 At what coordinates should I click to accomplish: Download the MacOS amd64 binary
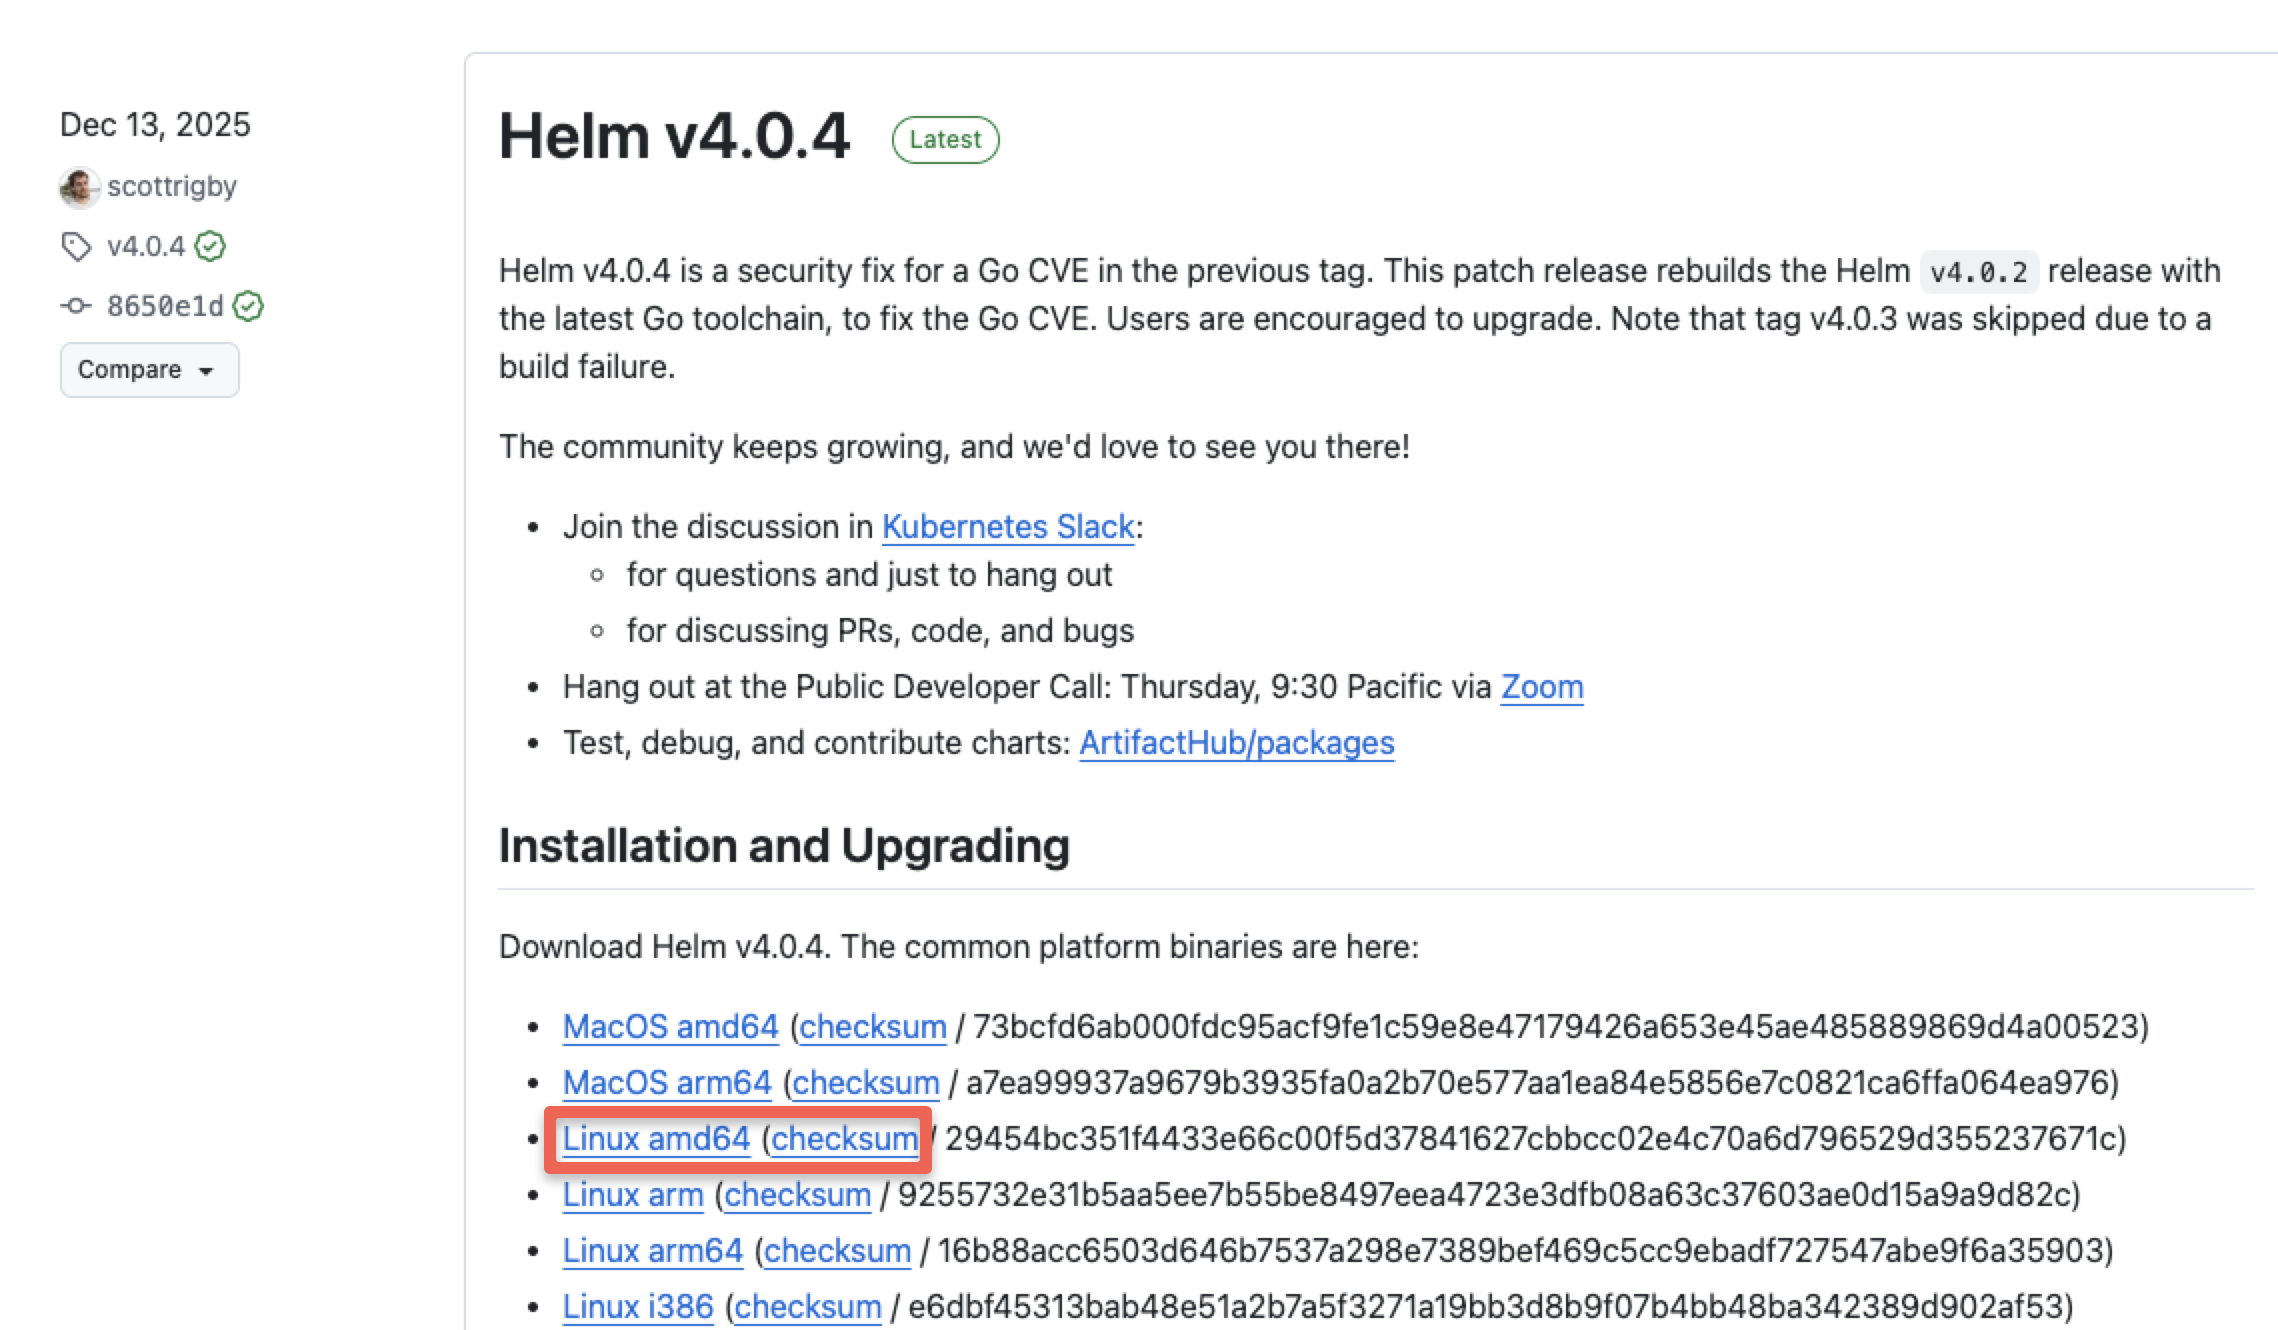[671, 1026]
